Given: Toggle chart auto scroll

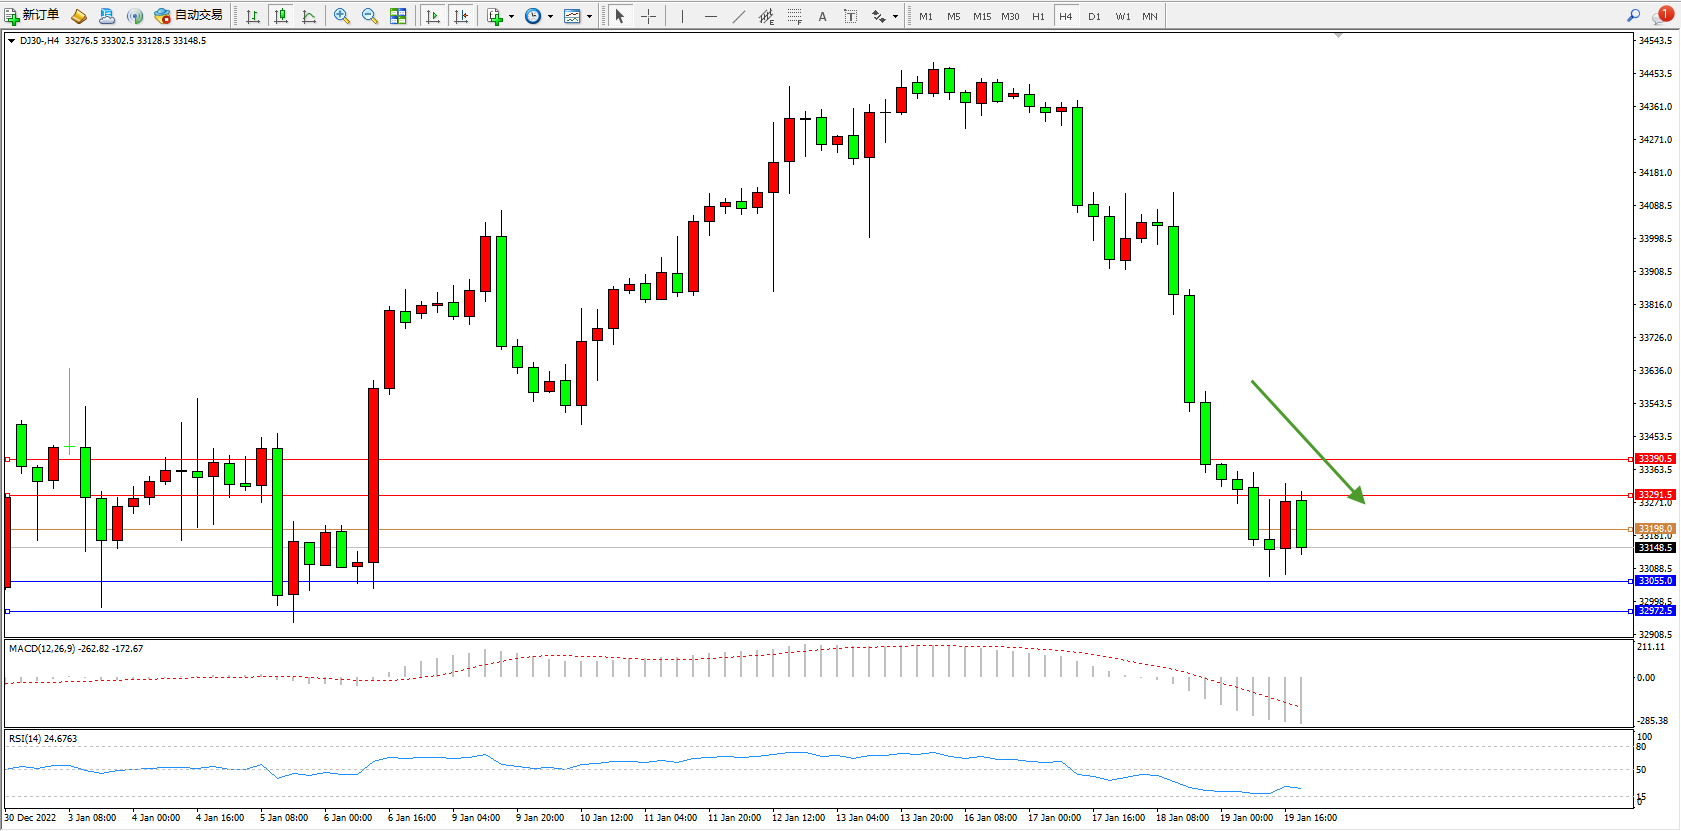Looking at the screenshot, I should click(x=433, y=16).
